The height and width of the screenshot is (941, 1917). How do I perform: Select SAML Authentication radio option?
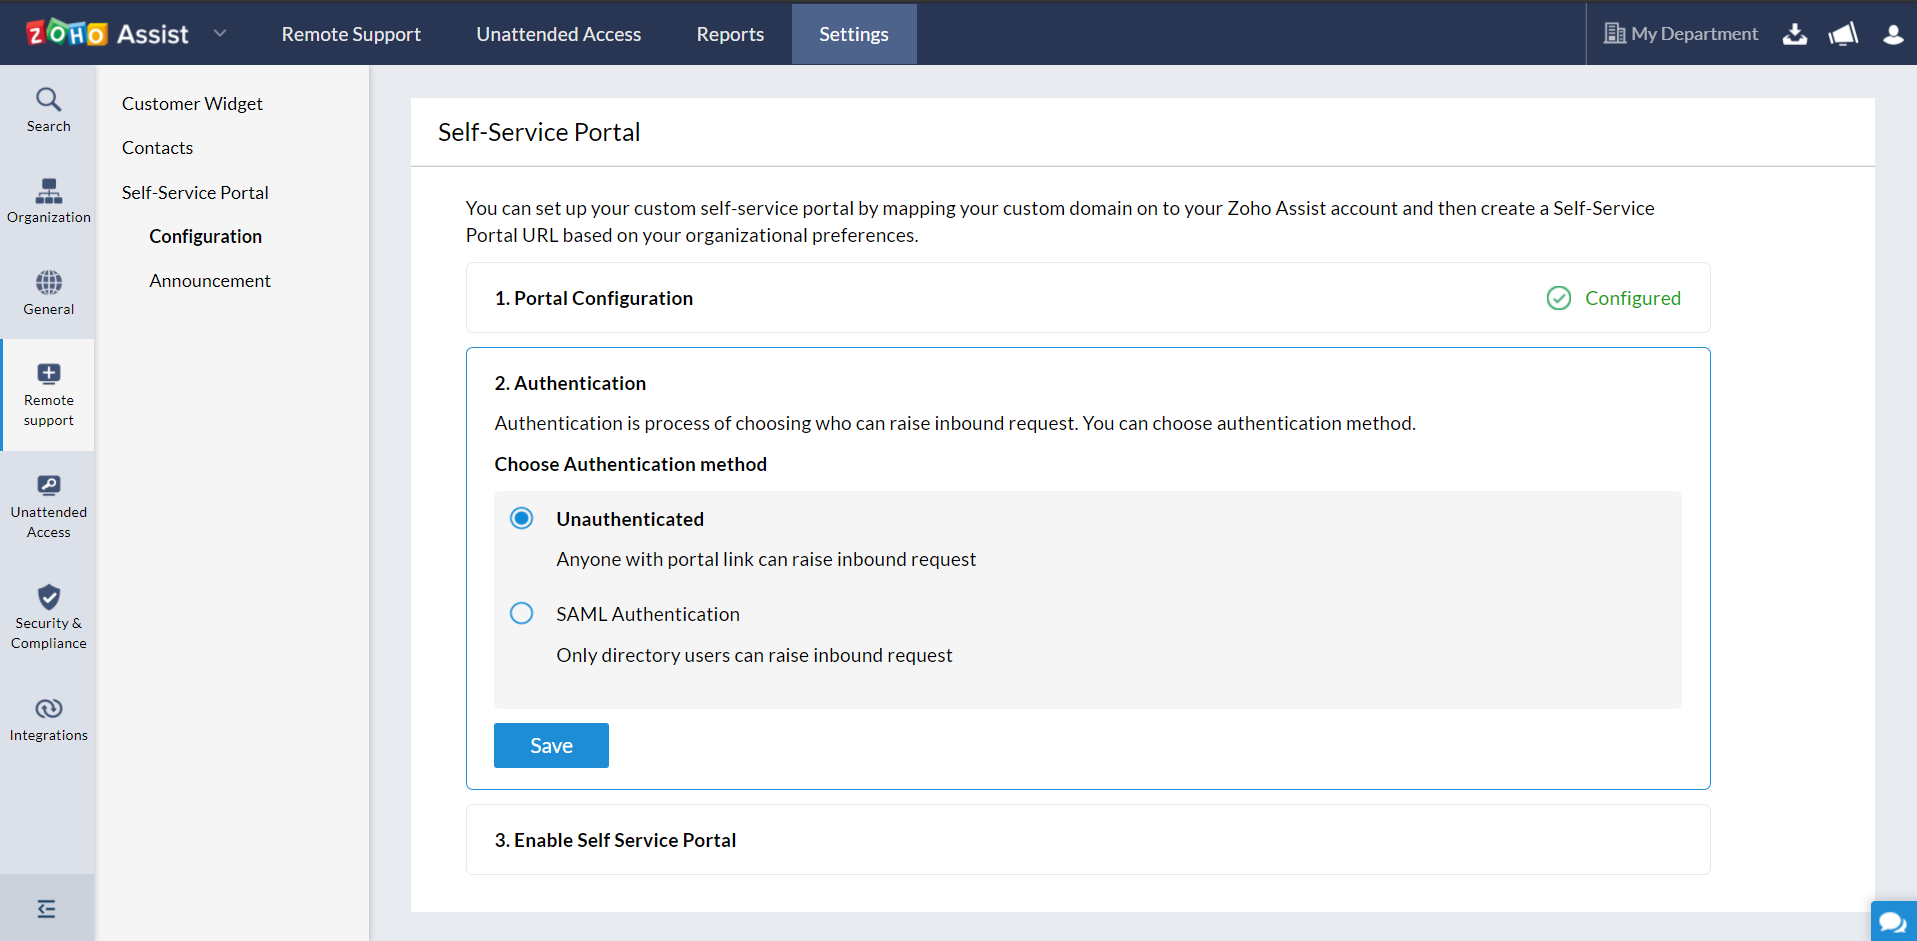521,613
